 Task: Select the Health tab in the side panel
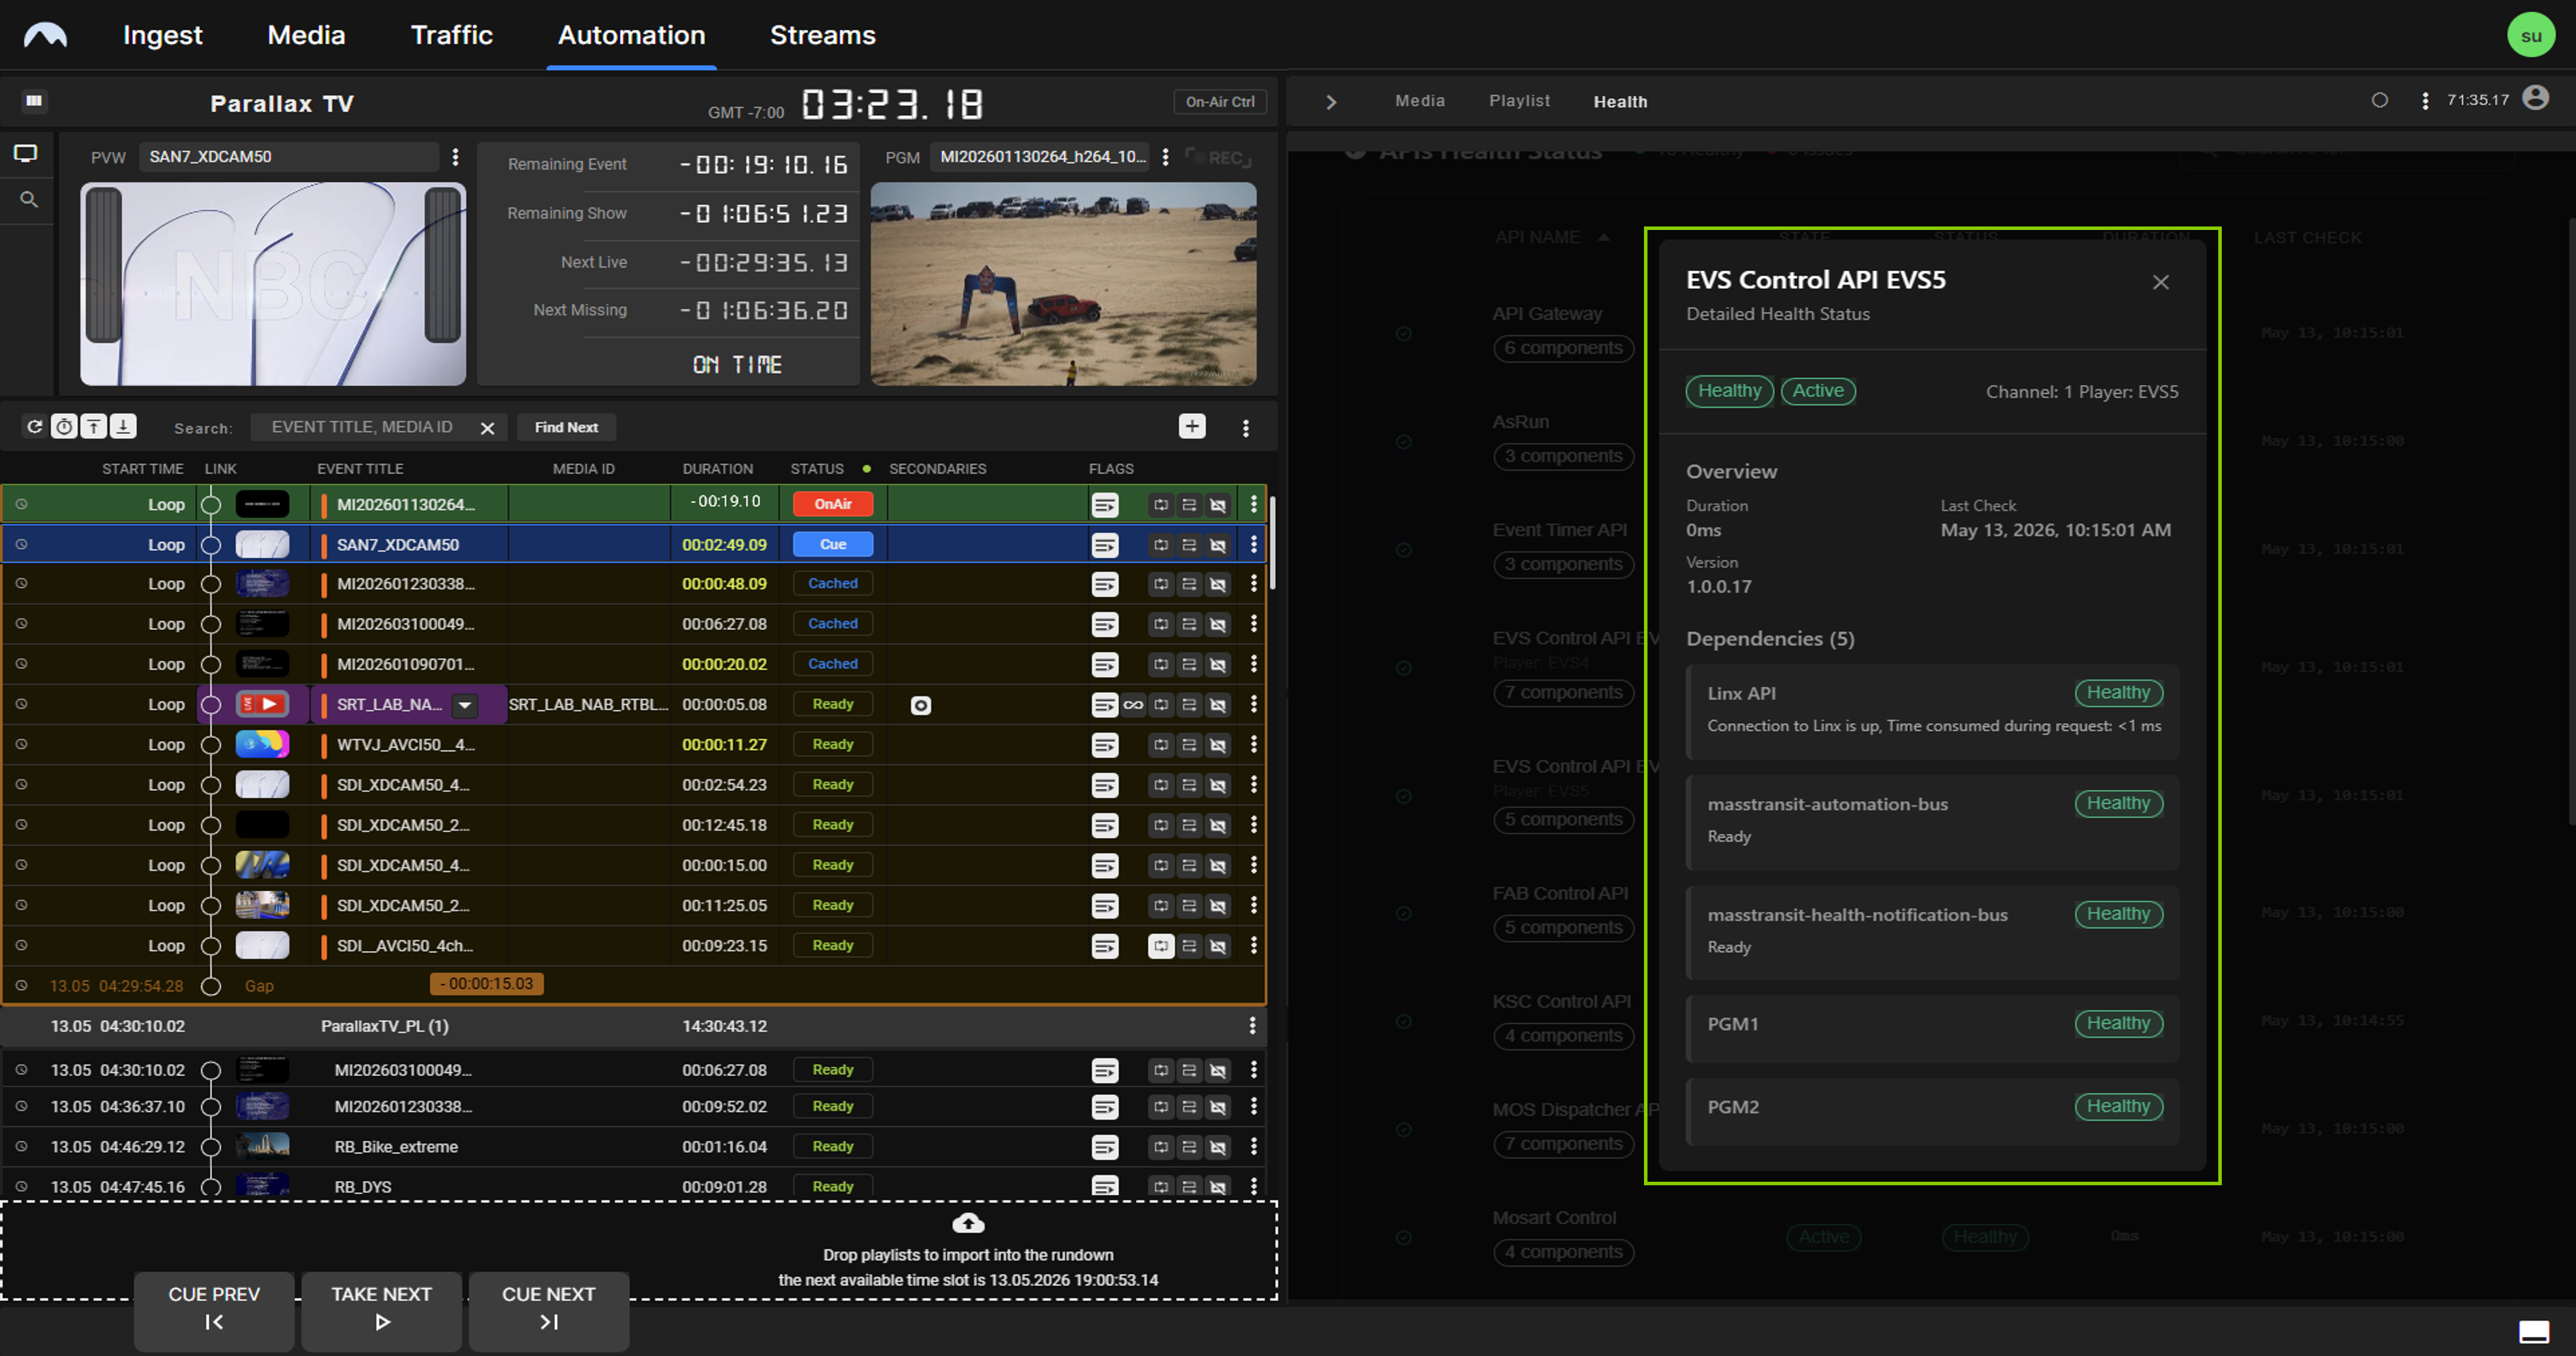click(x=1620, y=102)
